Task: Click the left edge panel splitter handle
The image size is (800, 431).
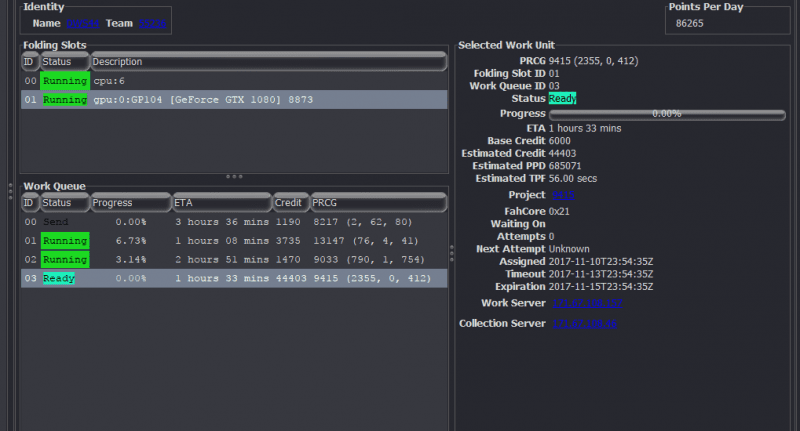Action: point(10,191)
